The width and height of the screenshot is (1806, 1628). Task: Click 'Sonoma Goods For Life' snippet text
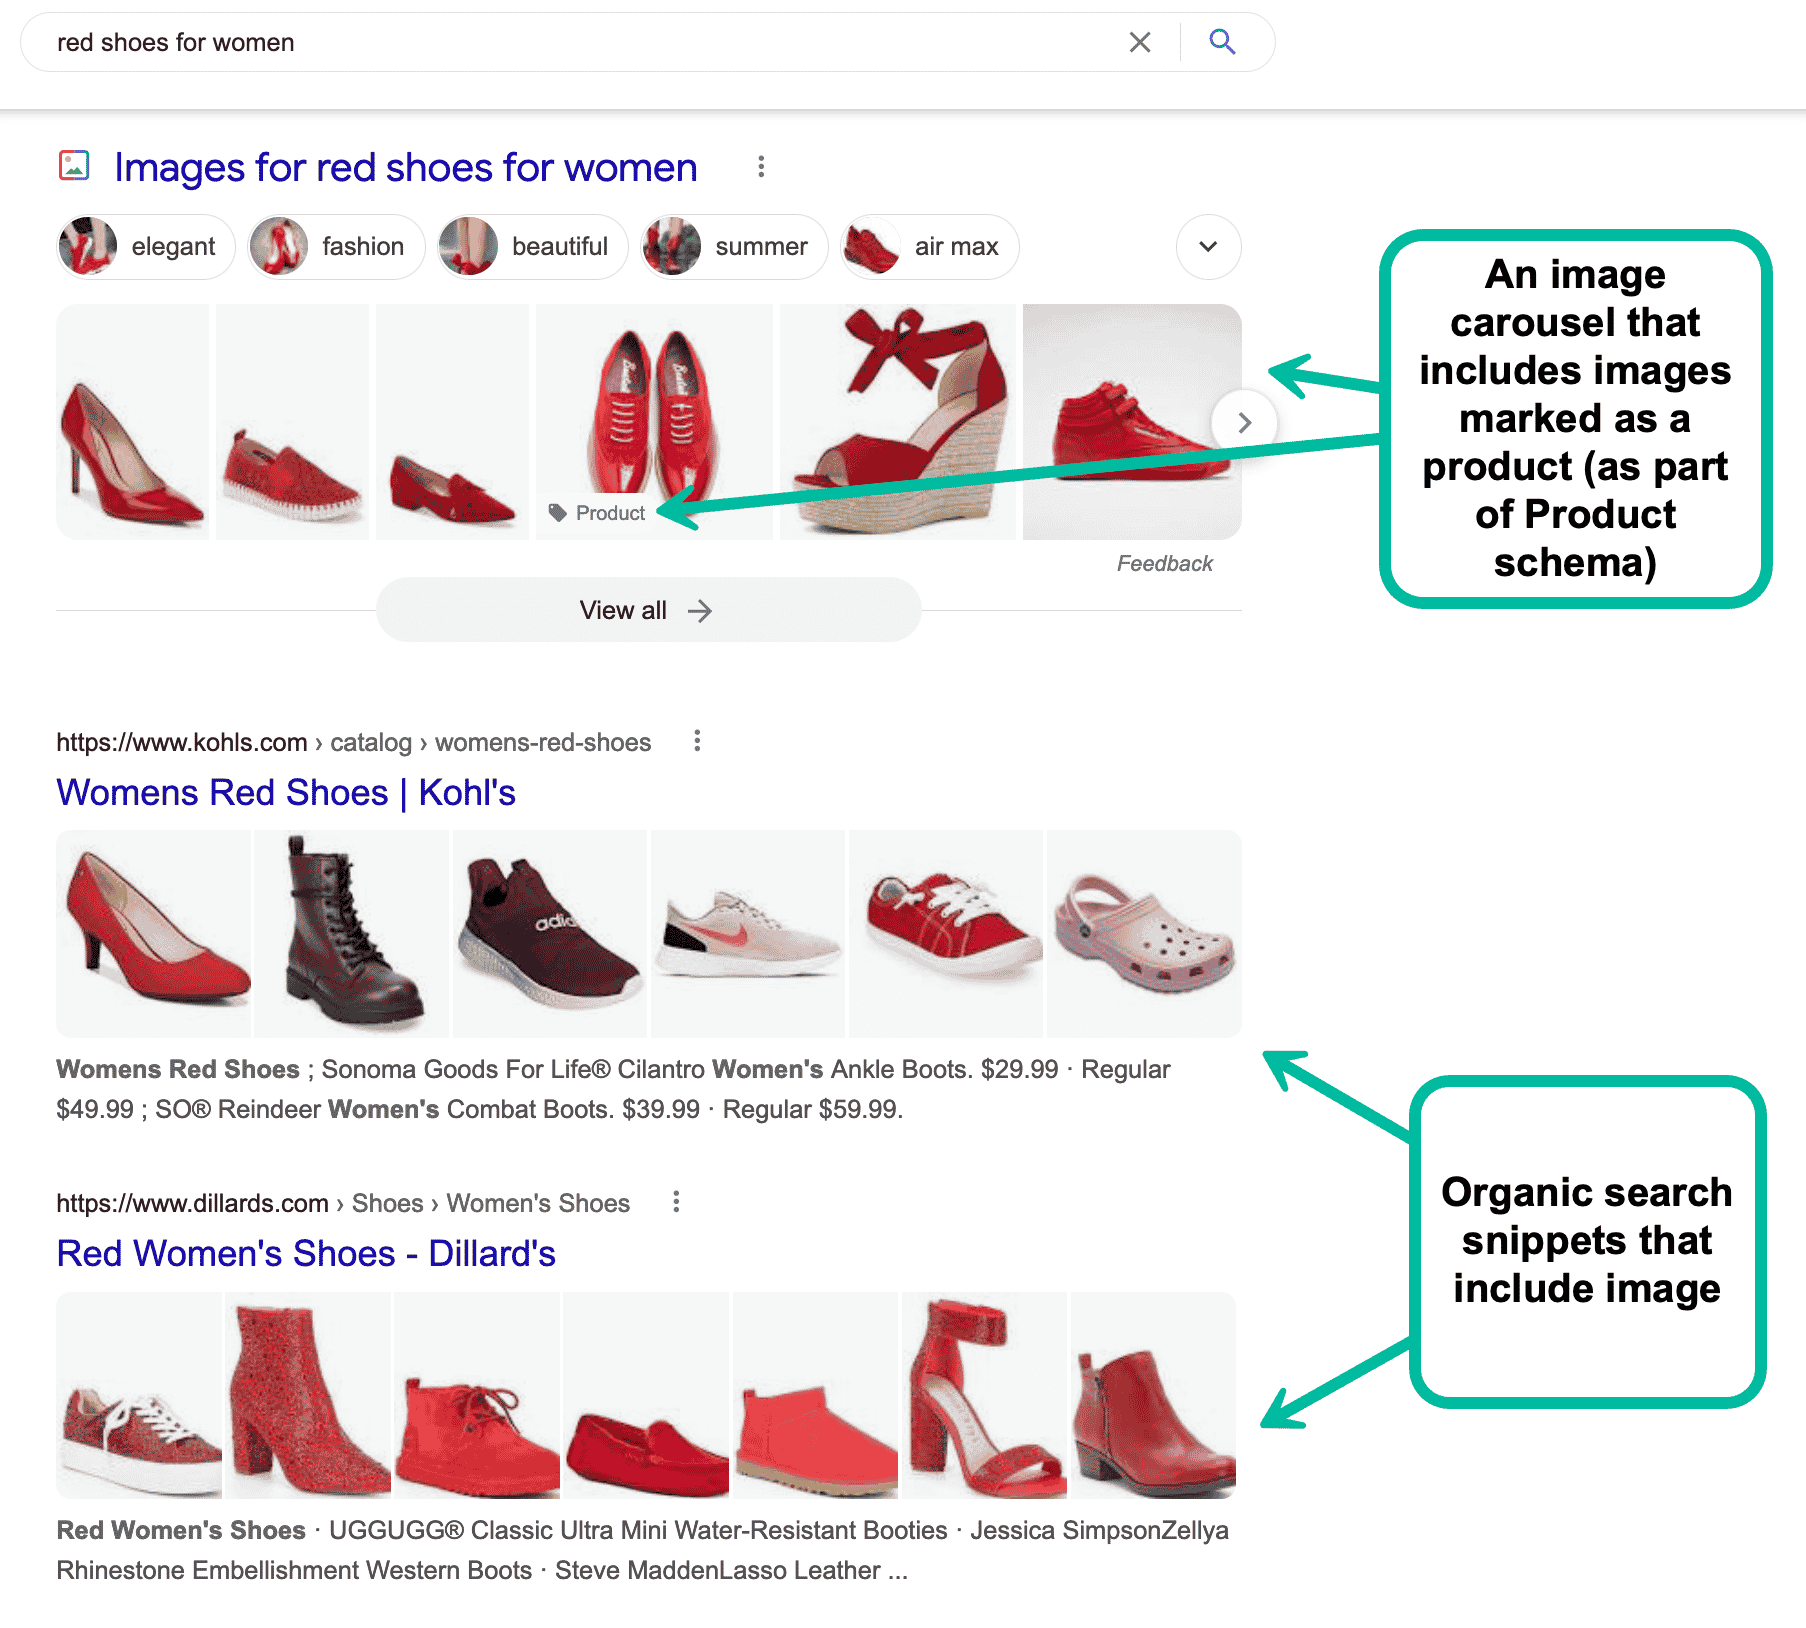pos(466,1069)
